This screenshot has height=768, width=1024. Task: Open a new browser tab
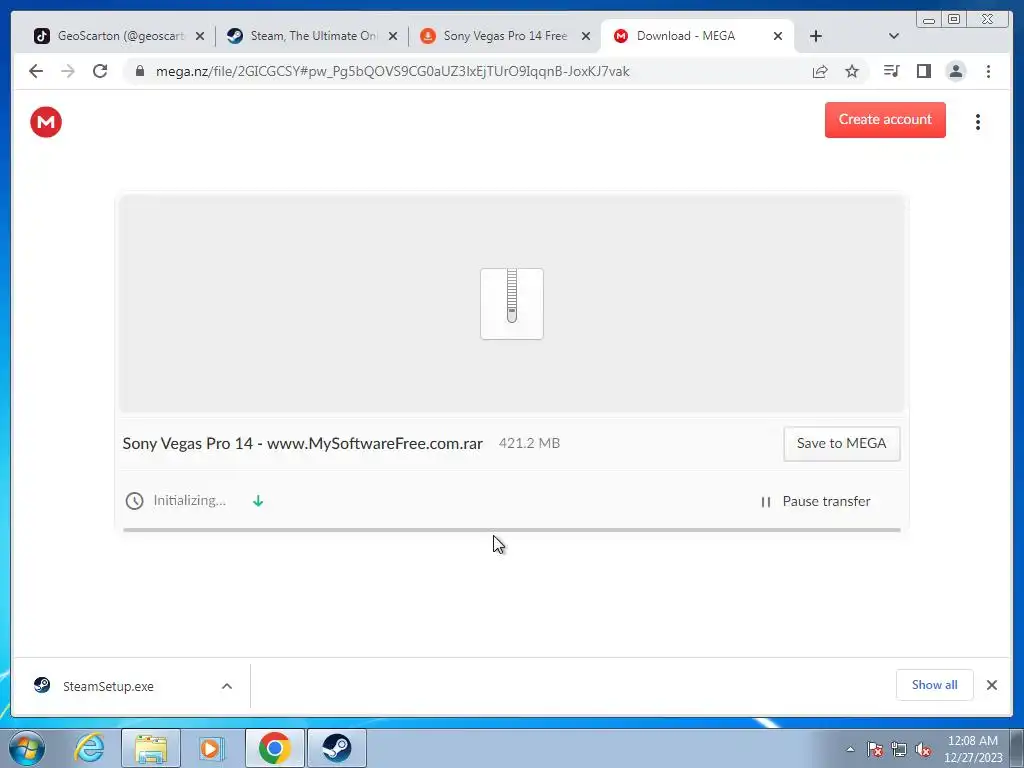point(816,36)
